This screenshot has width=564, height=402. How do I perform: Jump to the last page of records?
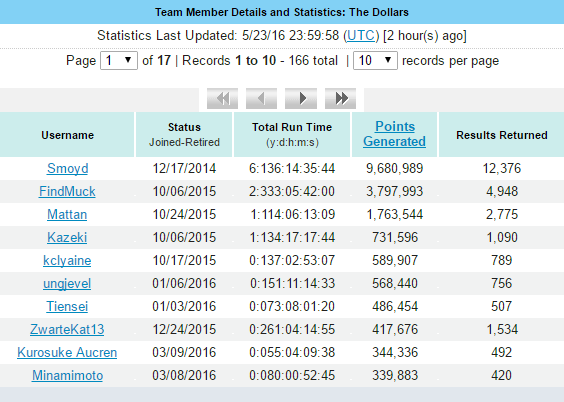coord(340,98)
